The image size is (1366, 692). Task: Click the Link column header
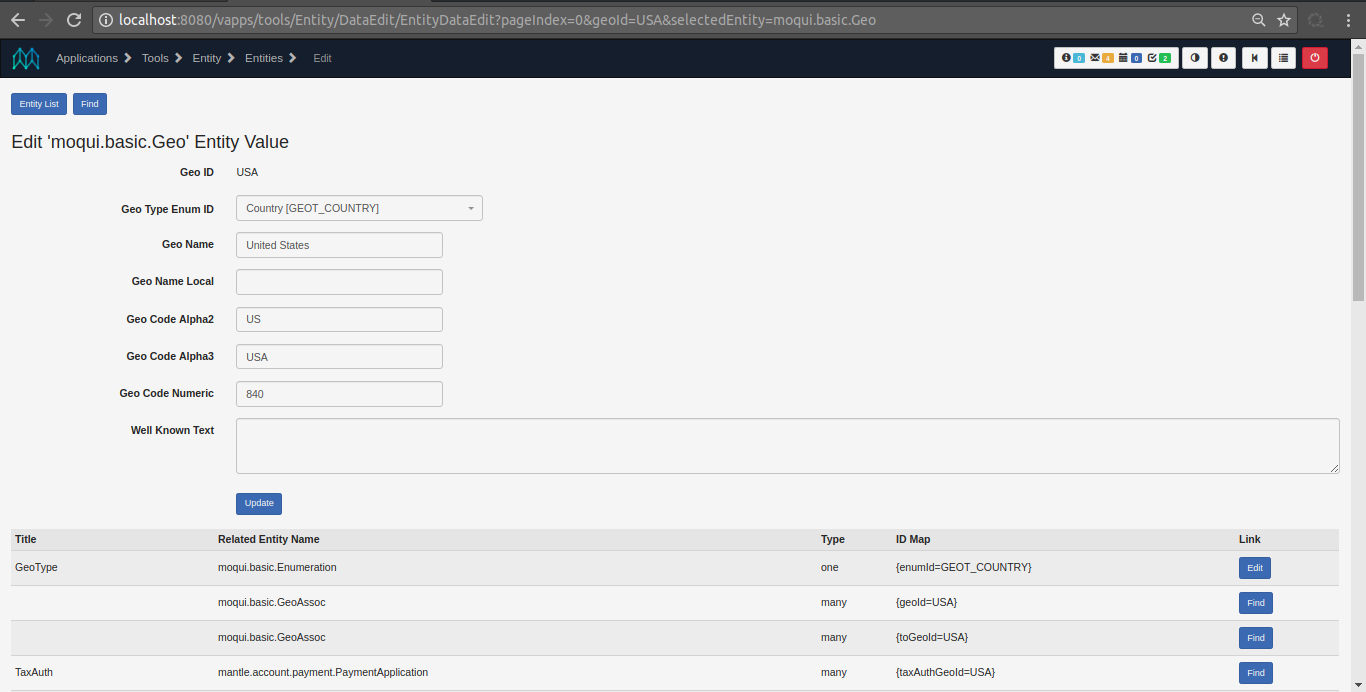pos(1250,539)
